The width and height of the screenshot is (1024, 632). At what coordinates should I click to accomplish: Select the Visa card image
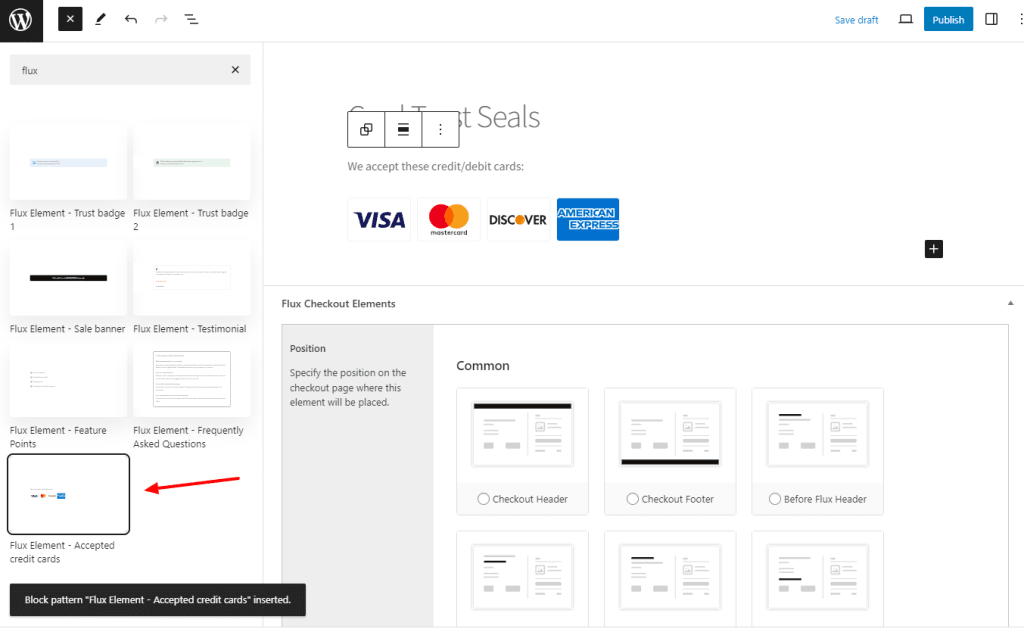[379, 219]
